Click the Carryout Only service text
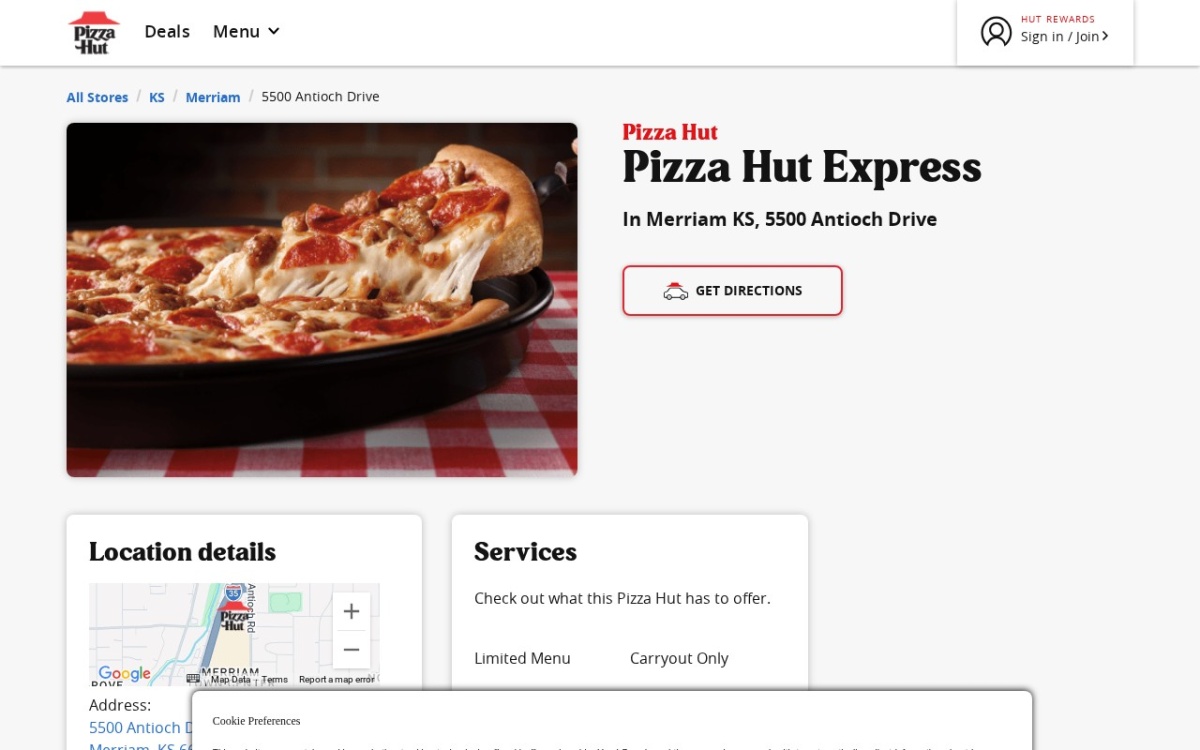This screenshot has height=750, width=1200. point(679,658)
